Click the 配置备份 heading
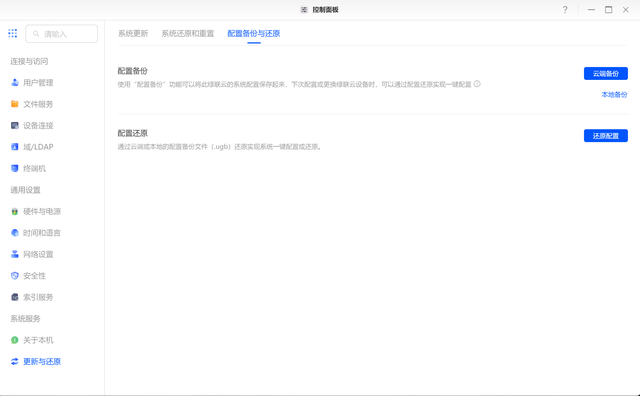Image resolution: width=640 pixels, height=396 pixels. coord(132,71)
